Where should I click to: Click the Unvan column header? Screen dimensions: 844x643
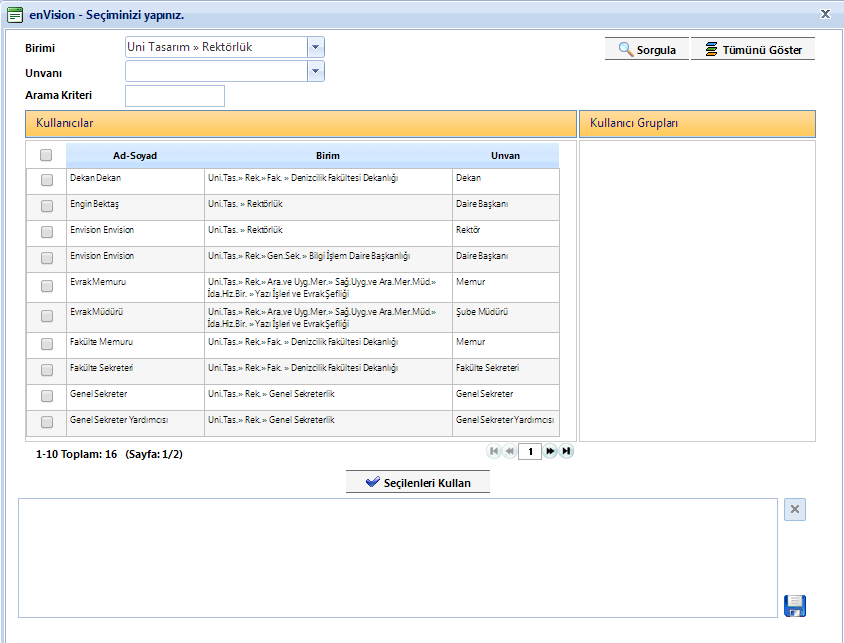505,156
